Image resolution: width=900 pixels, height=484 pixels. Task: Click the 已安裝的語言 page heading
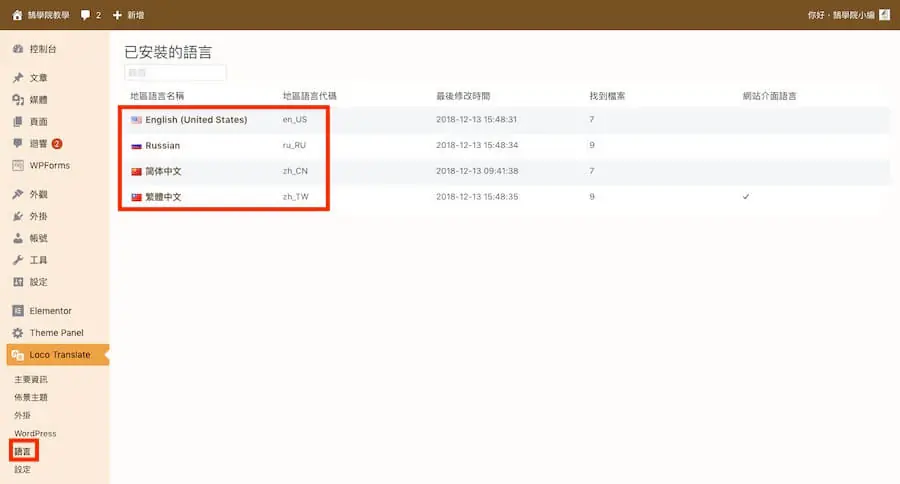point(168,52)
